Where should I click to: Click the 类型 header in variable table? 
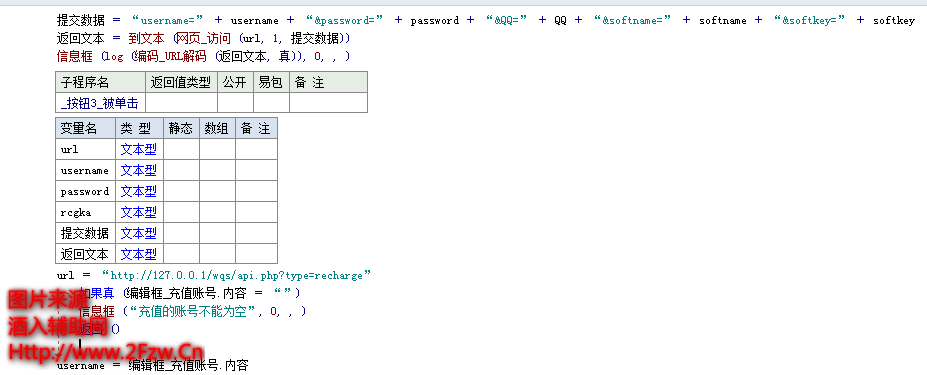tap(140, 128)
